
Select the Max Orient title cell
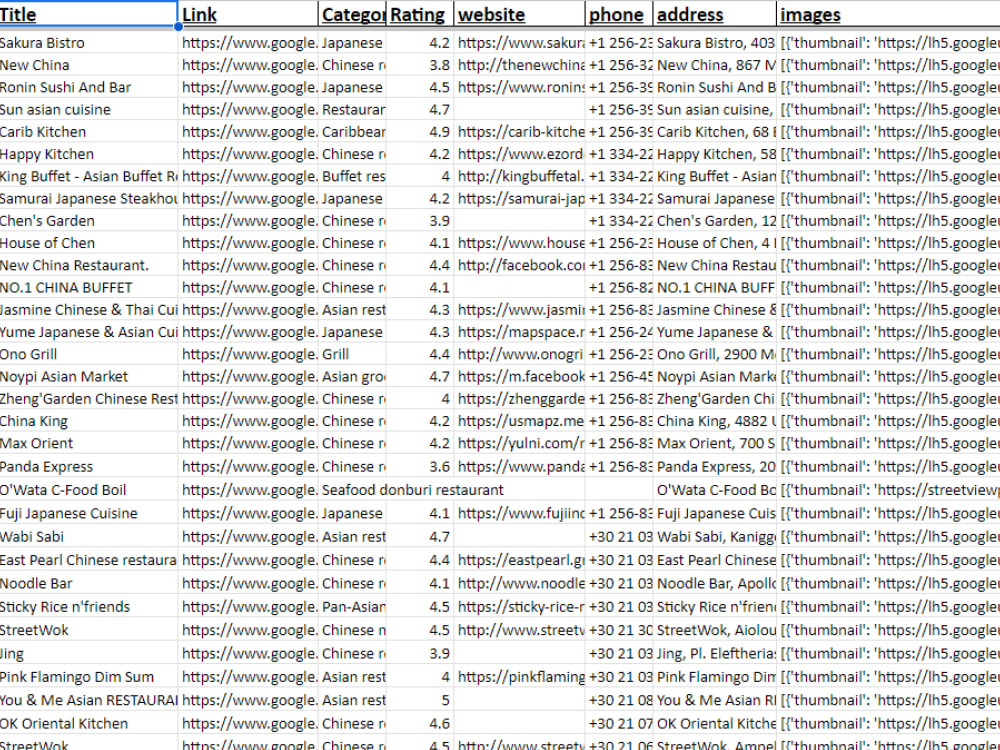click(x=88, y=443)
